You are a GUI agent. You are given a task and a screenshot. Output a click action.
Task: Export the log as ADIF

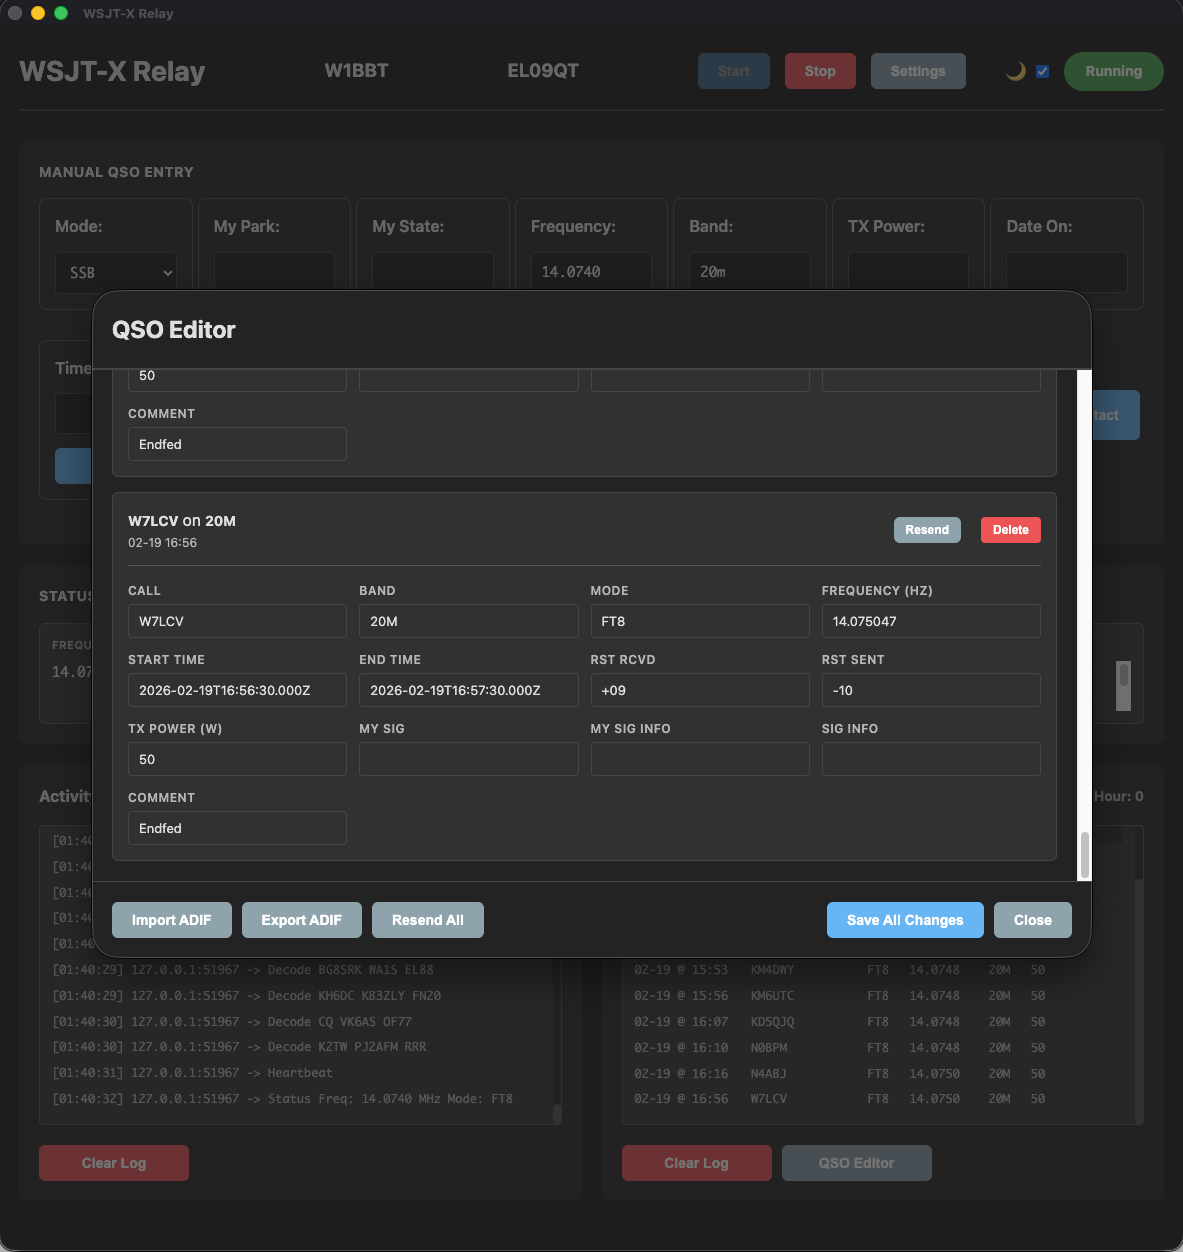point(301,919)
